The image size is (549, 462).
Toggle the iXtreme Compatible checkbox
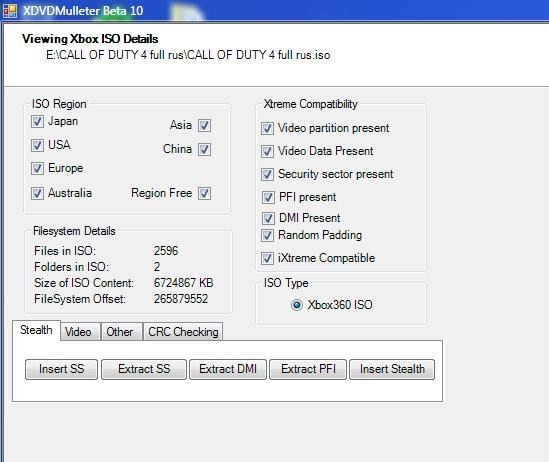[x=267, y=259]
